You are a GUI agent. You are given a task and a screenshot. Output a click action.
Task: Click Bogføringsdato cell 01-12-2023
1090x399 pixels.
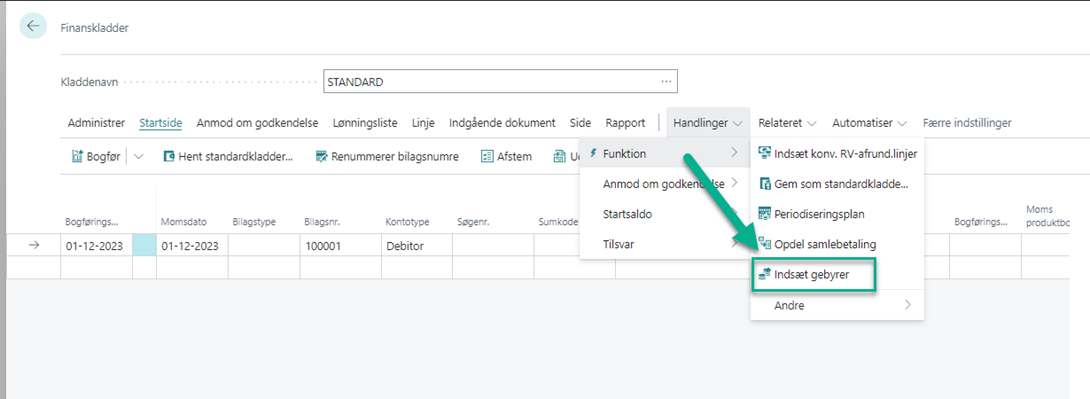coord(96,245)
